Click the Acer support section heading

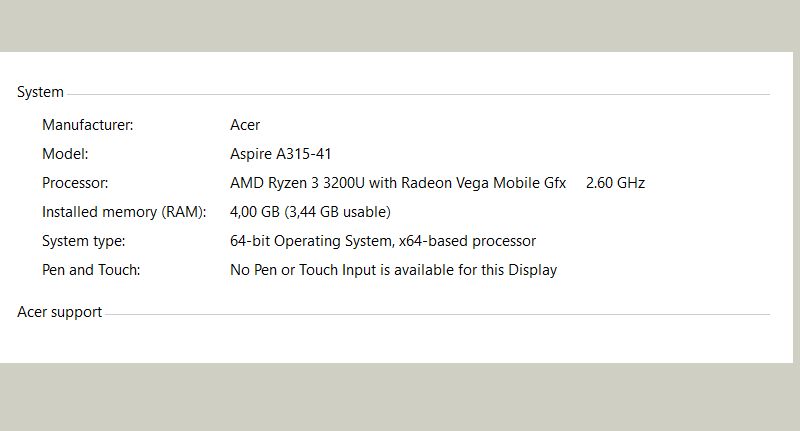tap(60, 312)
